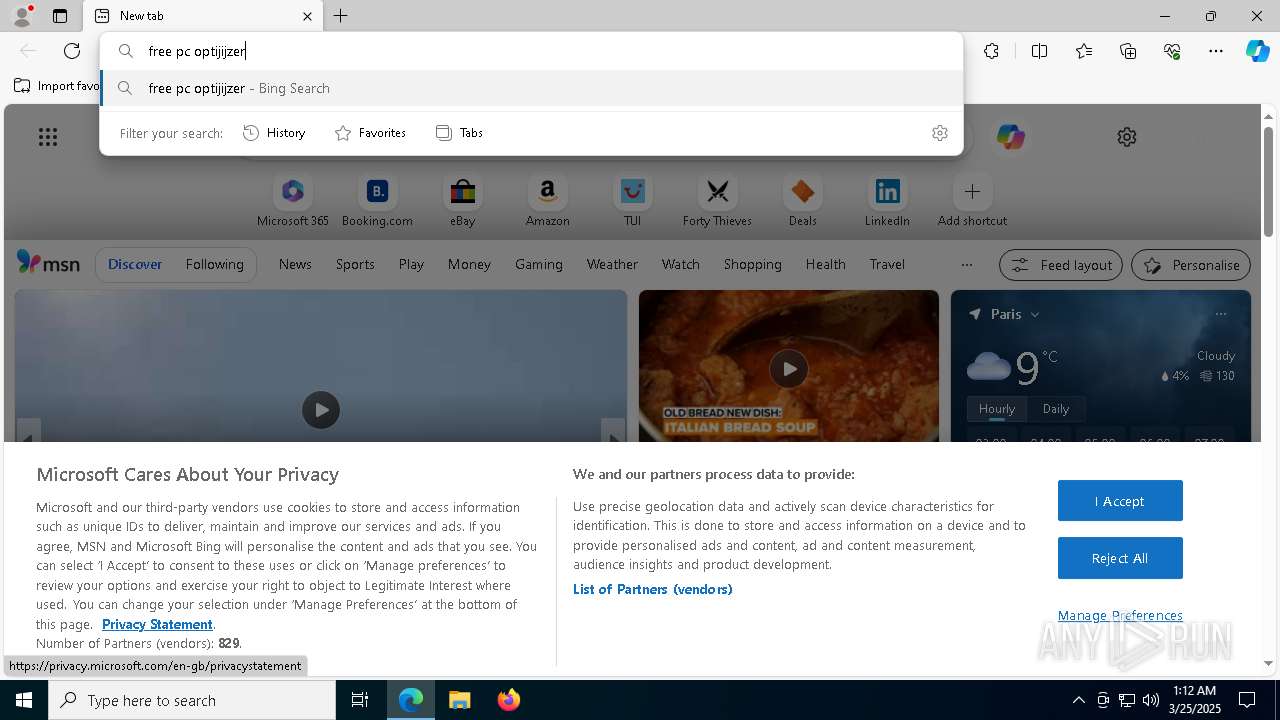
Task: Open the Shopping category
Action: 752,264
